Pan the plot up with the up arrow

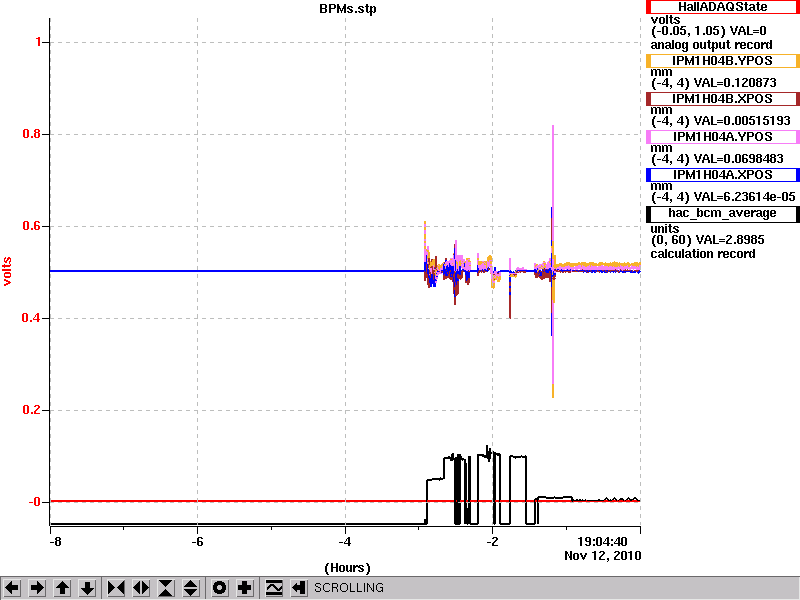62,588
